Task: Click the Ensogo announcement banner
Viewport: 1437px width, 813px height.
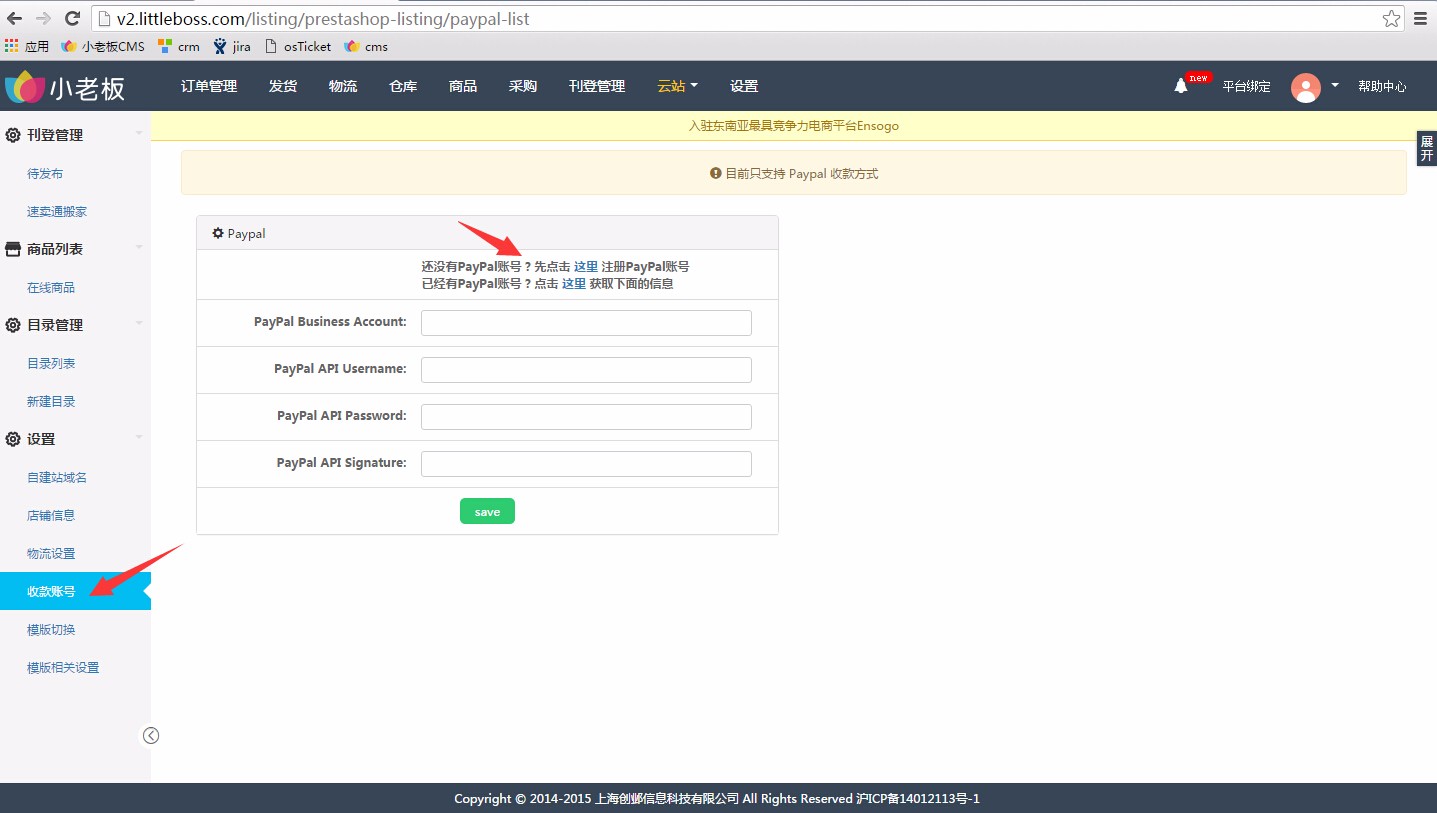Action: coord(794,126)
